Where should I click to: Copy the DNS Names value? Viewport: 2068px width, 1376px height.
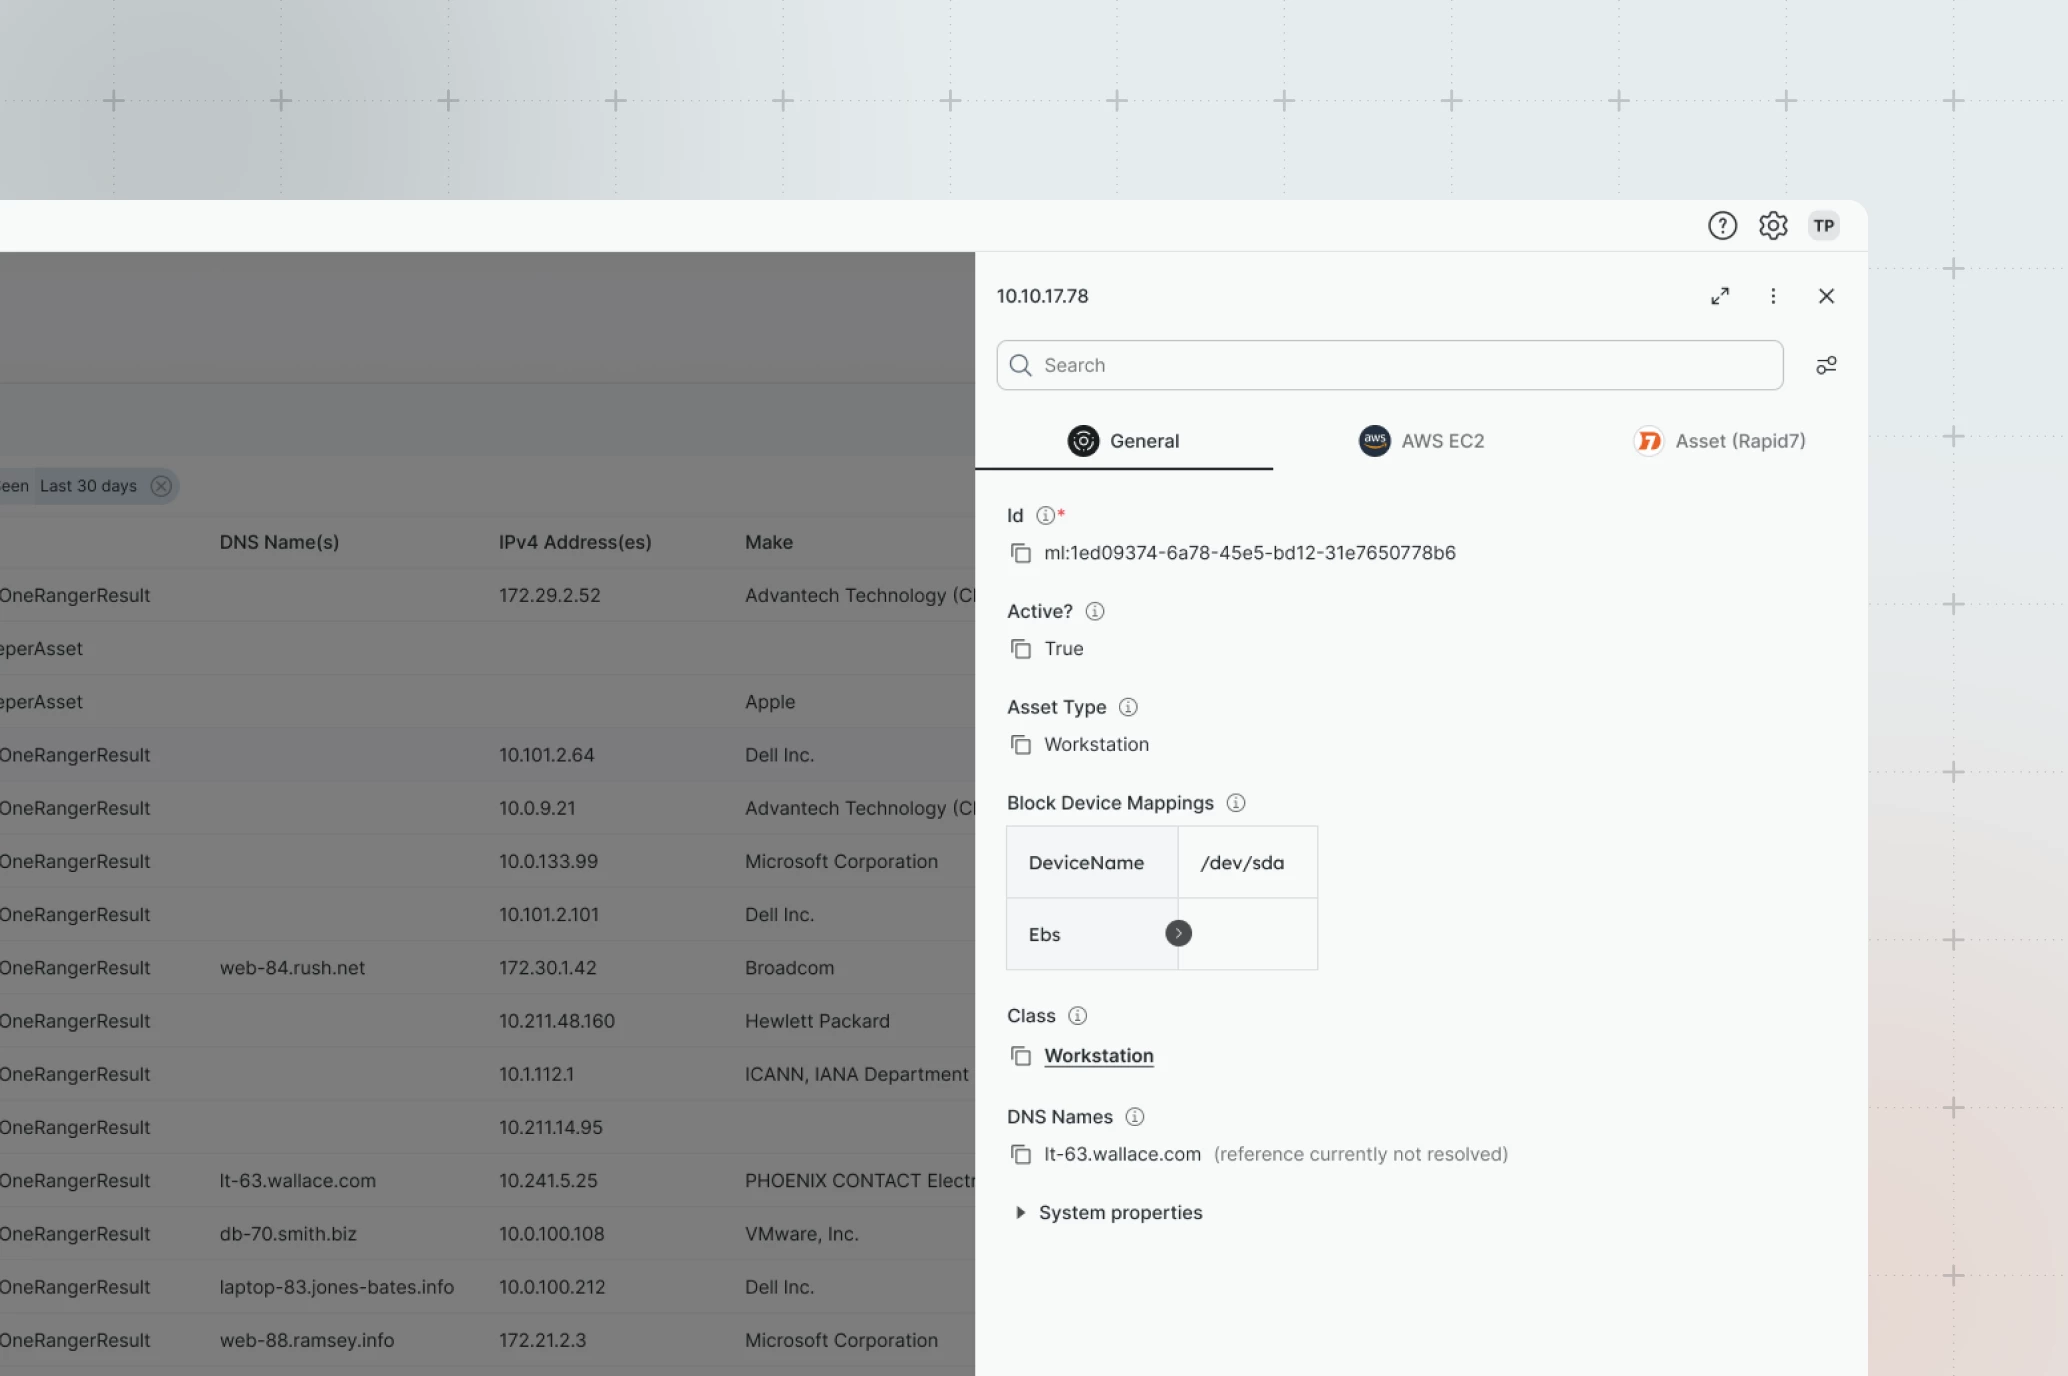(x=1021, y=1154)
